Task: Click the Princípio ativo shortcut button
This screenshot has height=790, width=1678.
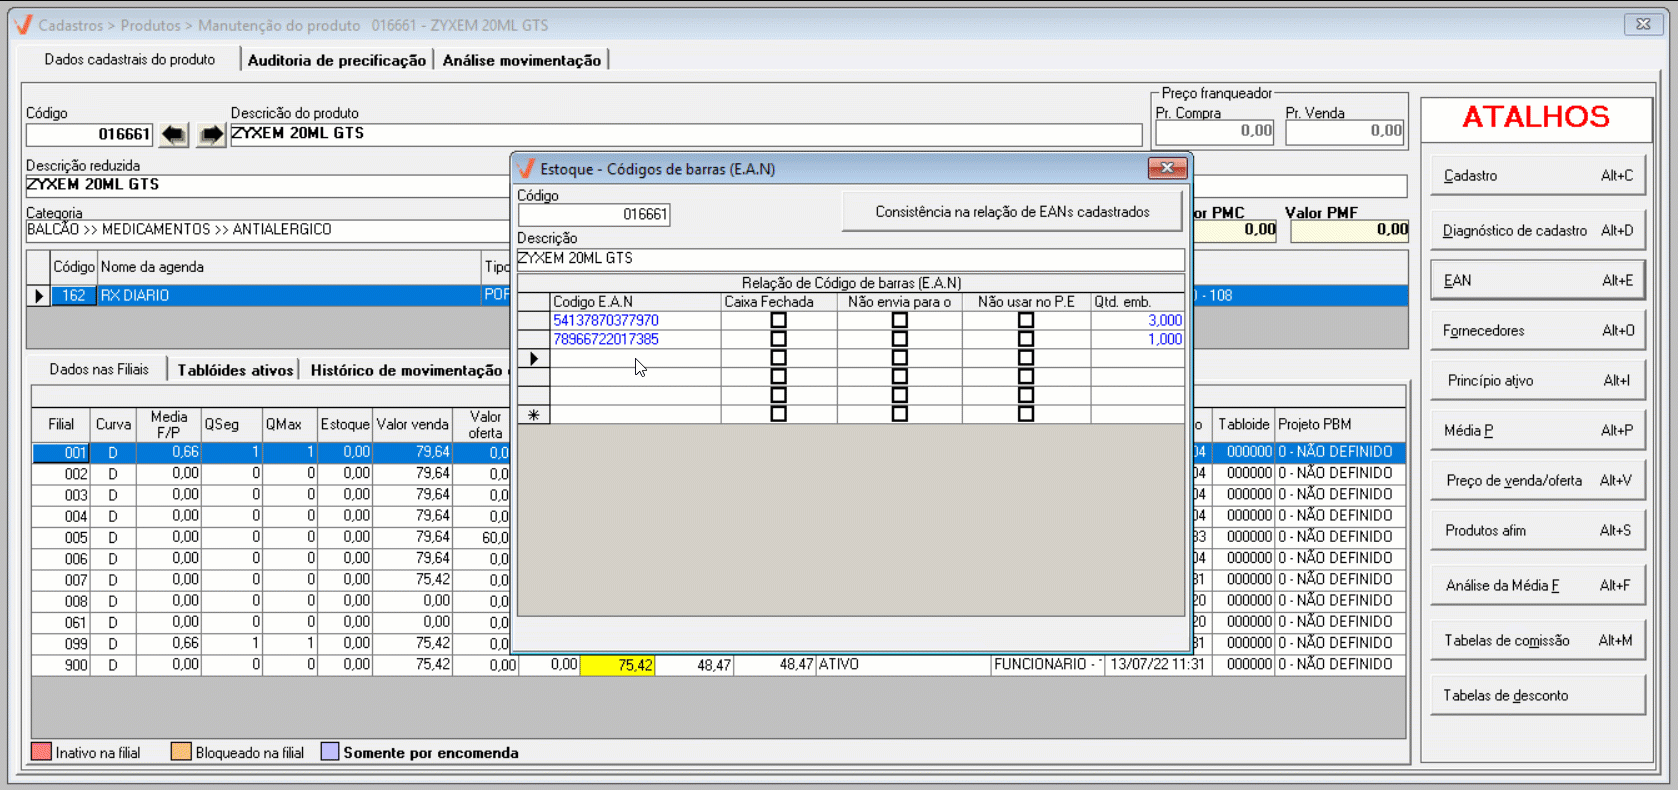Action: click(x=1537, y=381)
